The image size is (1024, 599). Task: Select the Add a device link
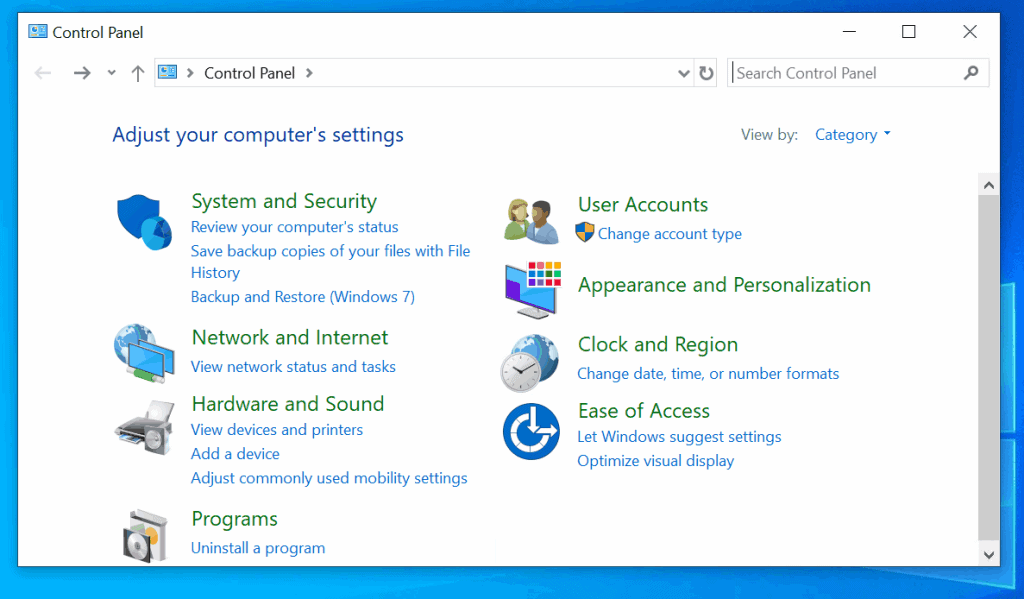[x=235, y=454]
